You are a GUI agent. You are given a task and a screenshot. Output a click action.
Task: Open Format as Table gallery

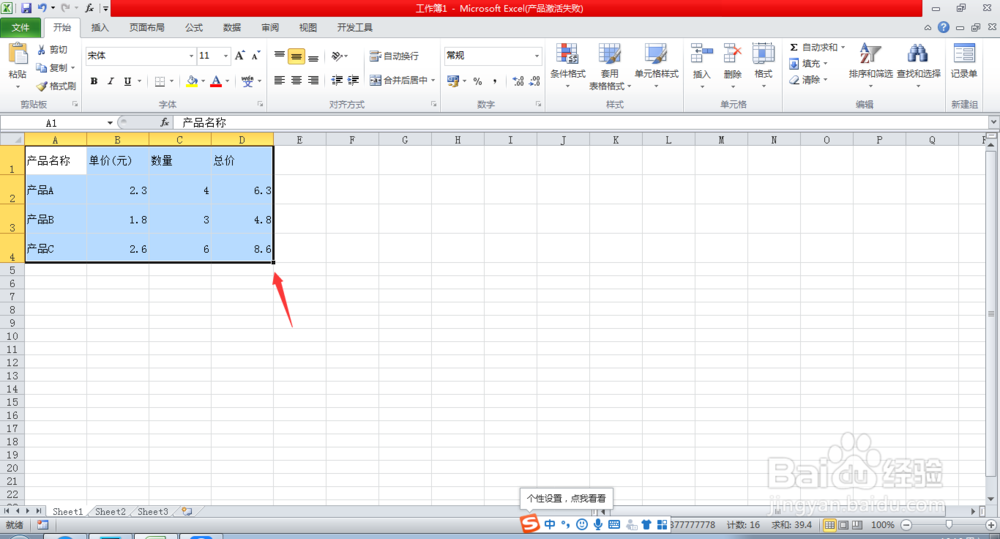(609, 66)
